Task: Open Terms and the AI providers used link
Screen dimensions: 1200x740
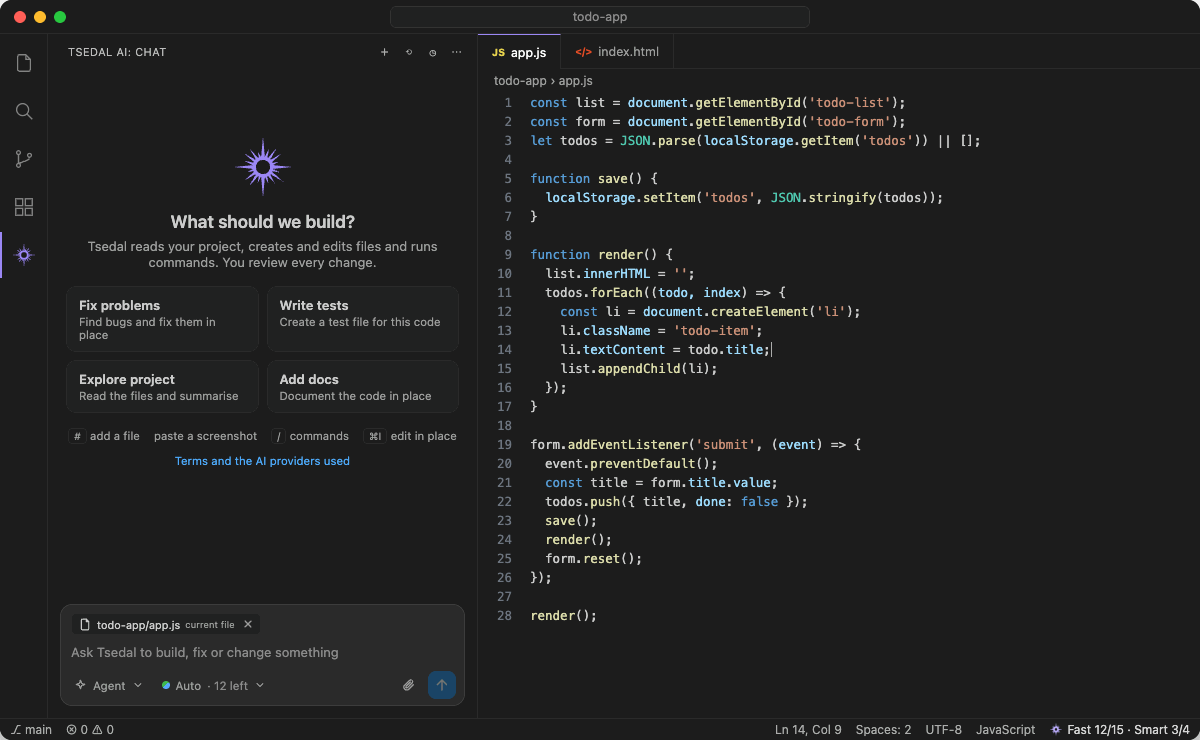Action: [262, 461]
